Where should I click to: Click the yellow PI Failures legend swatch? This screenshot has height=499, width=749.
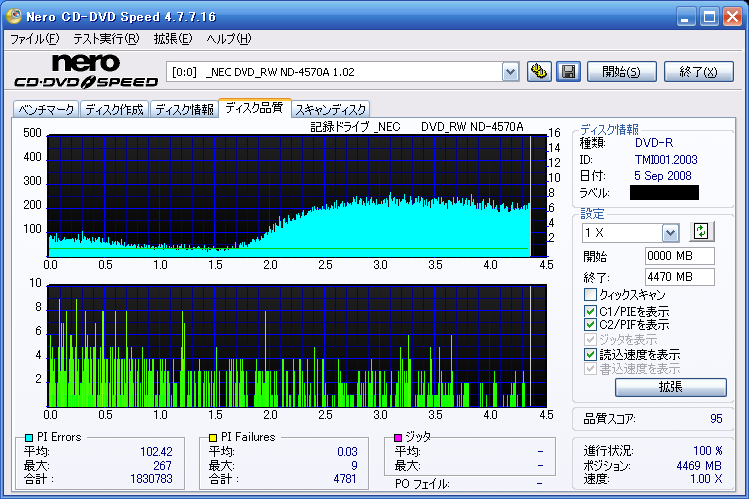pyautogui.click(x=213, y=437)
